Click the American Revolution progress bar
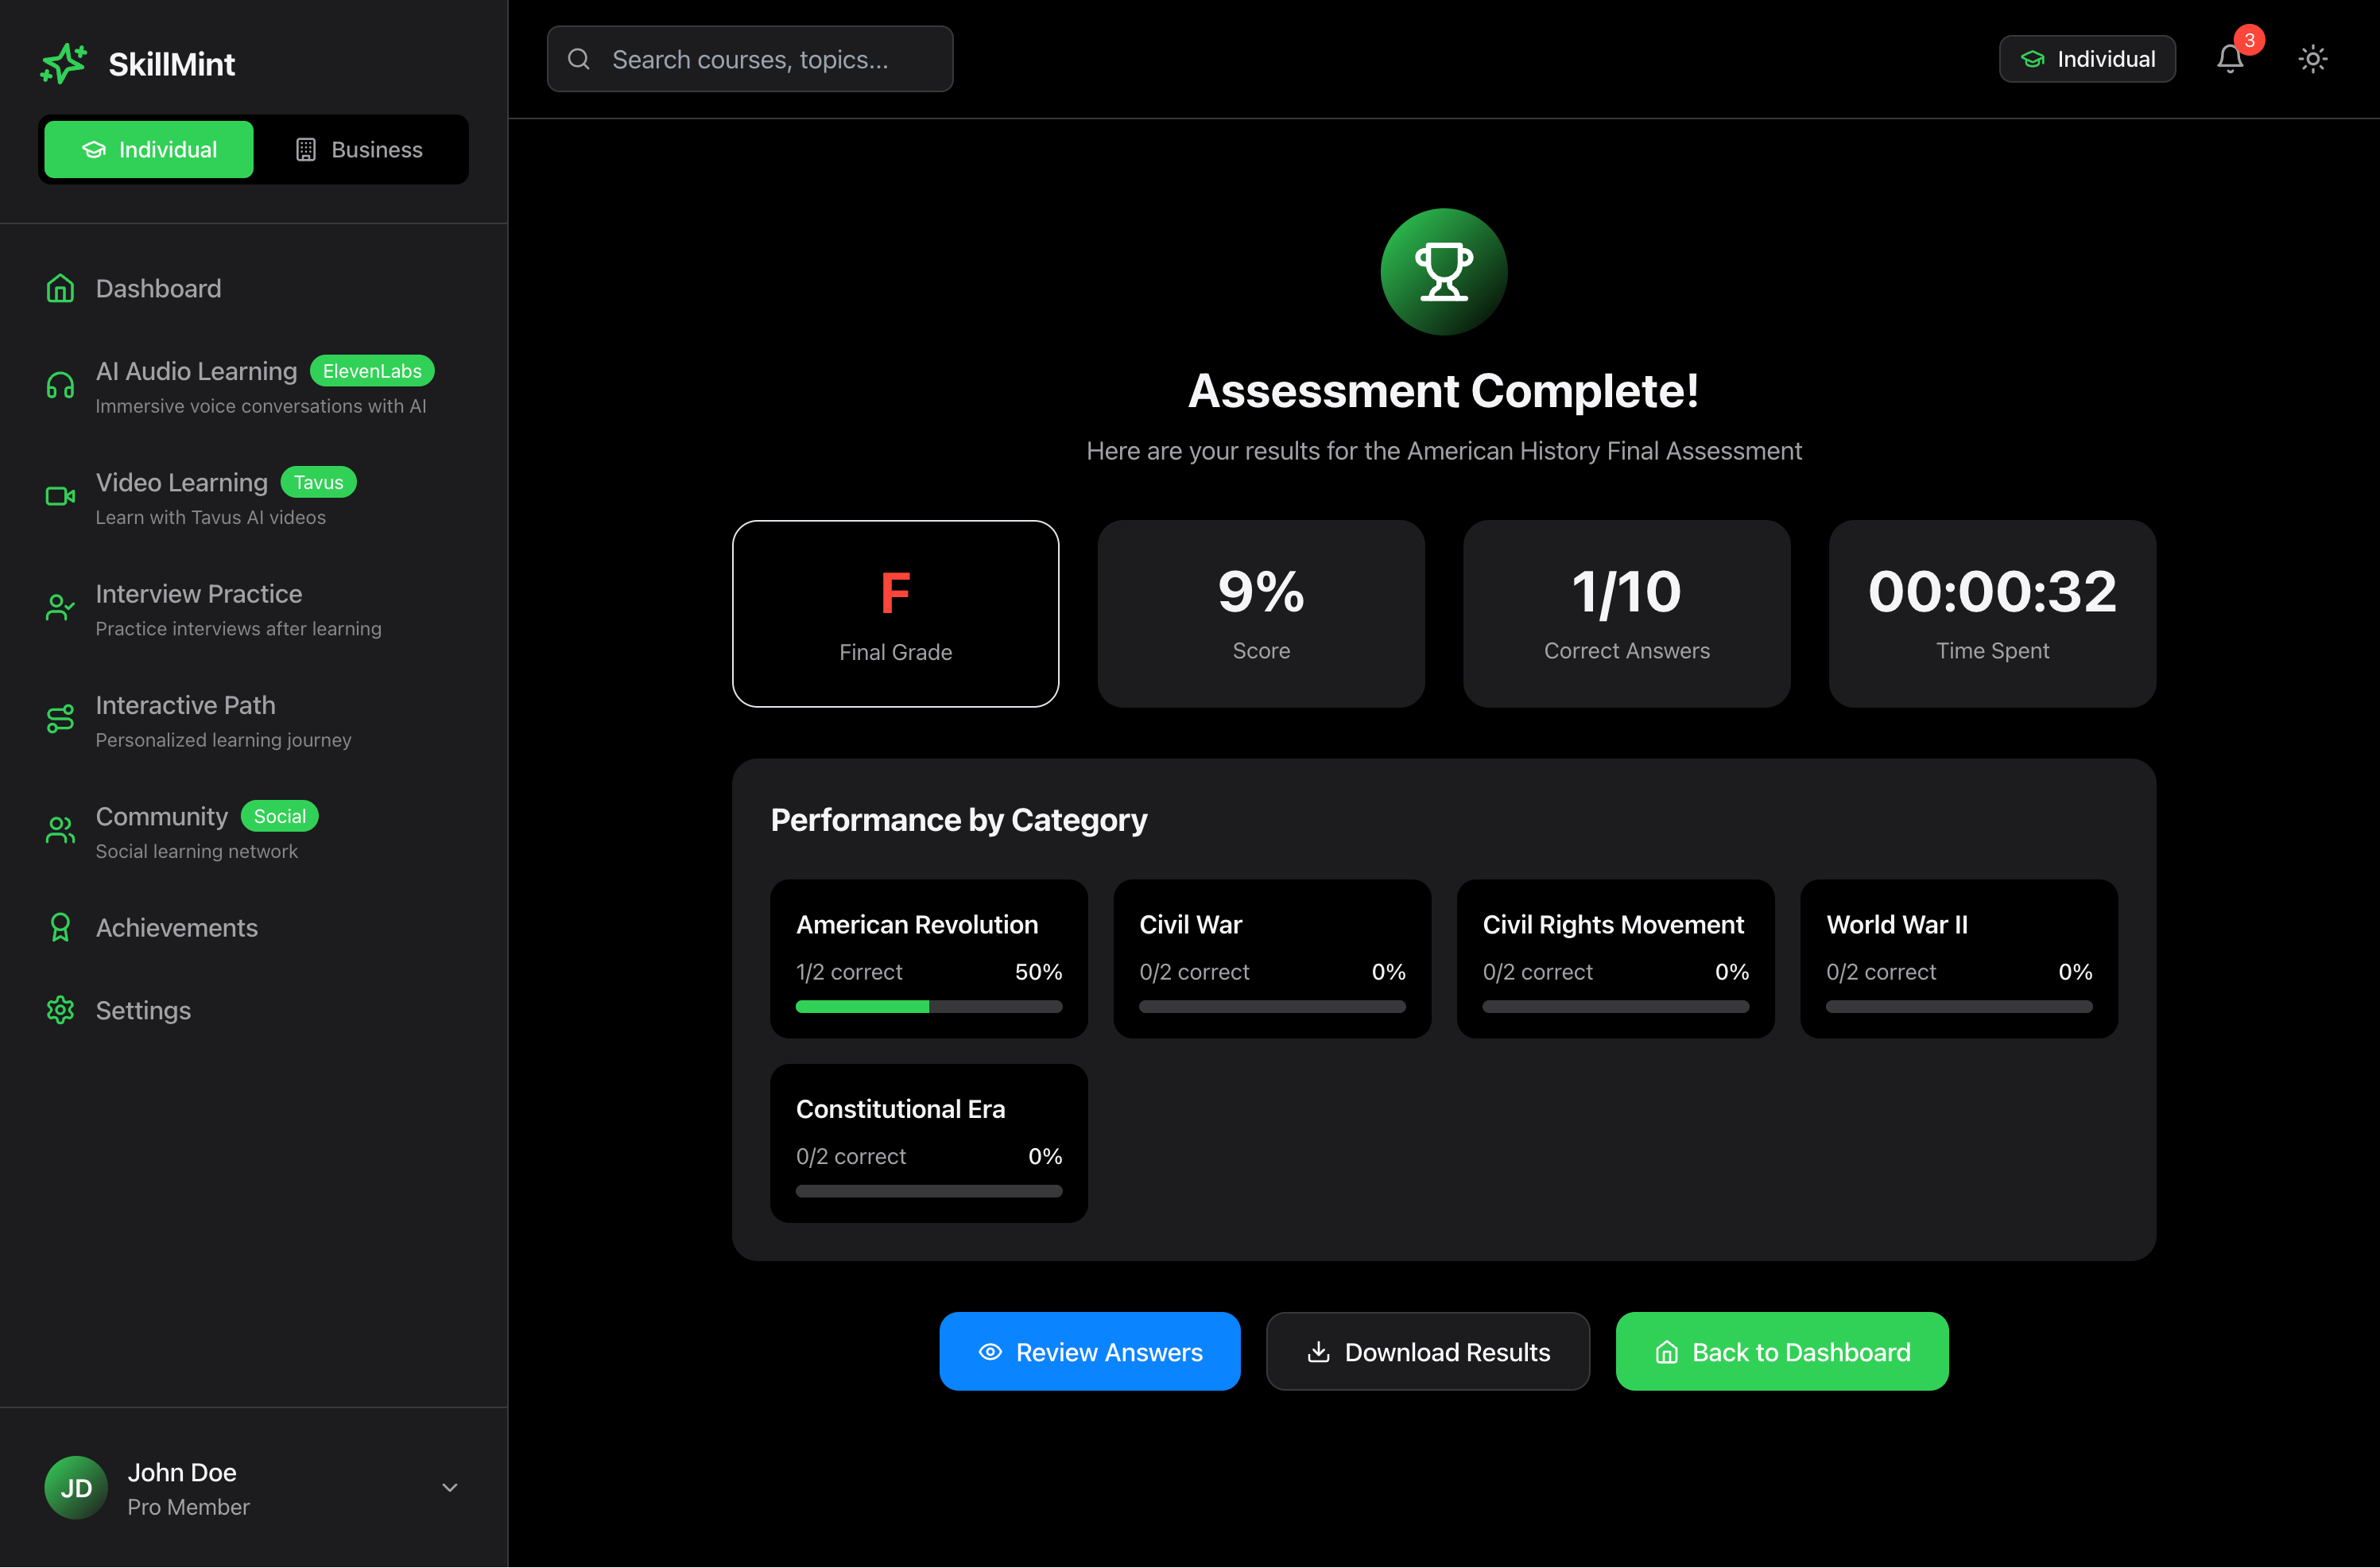Image resolution: width=2380 pixels, height=1568 pixels. click(x=928, y=1007)
